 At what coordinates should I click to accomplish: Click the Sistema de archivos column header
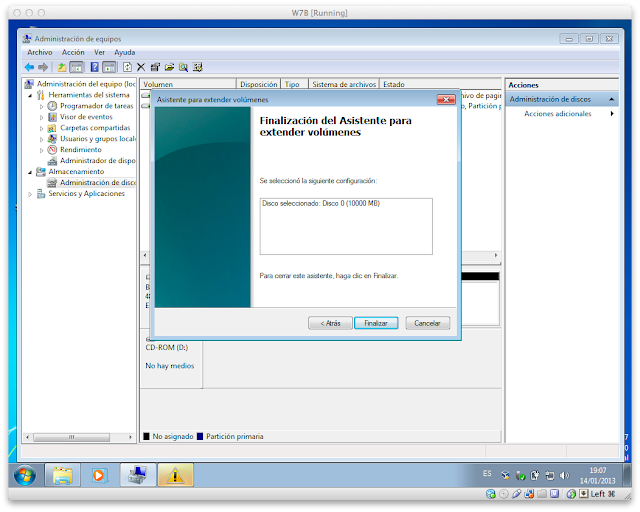344,84
